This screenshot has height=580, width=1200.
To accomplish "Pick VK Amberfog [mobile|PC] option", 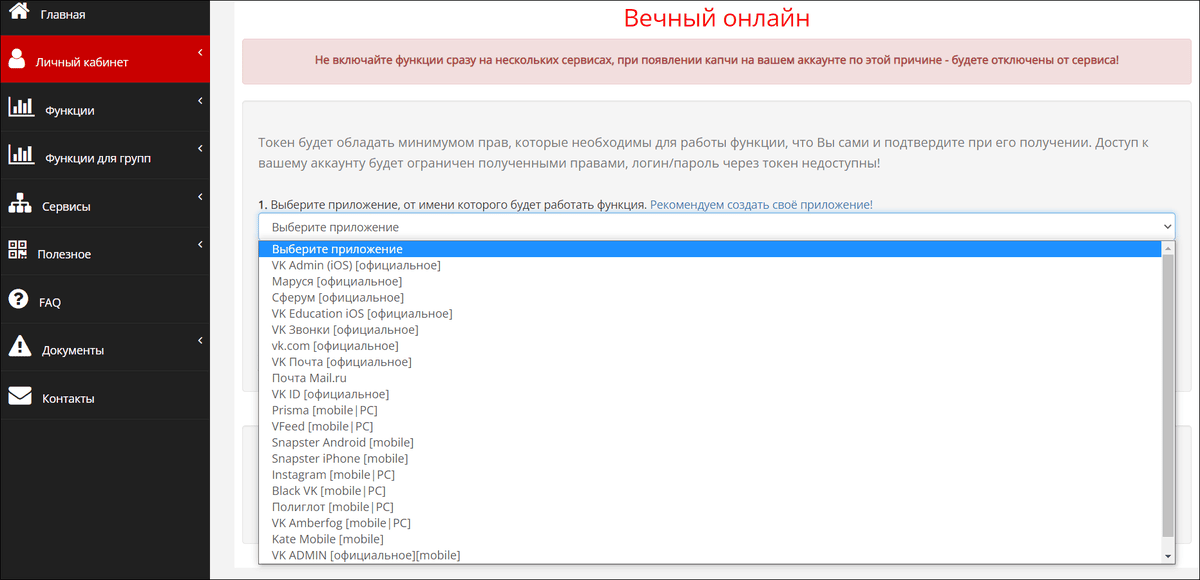I will point(710,523).
